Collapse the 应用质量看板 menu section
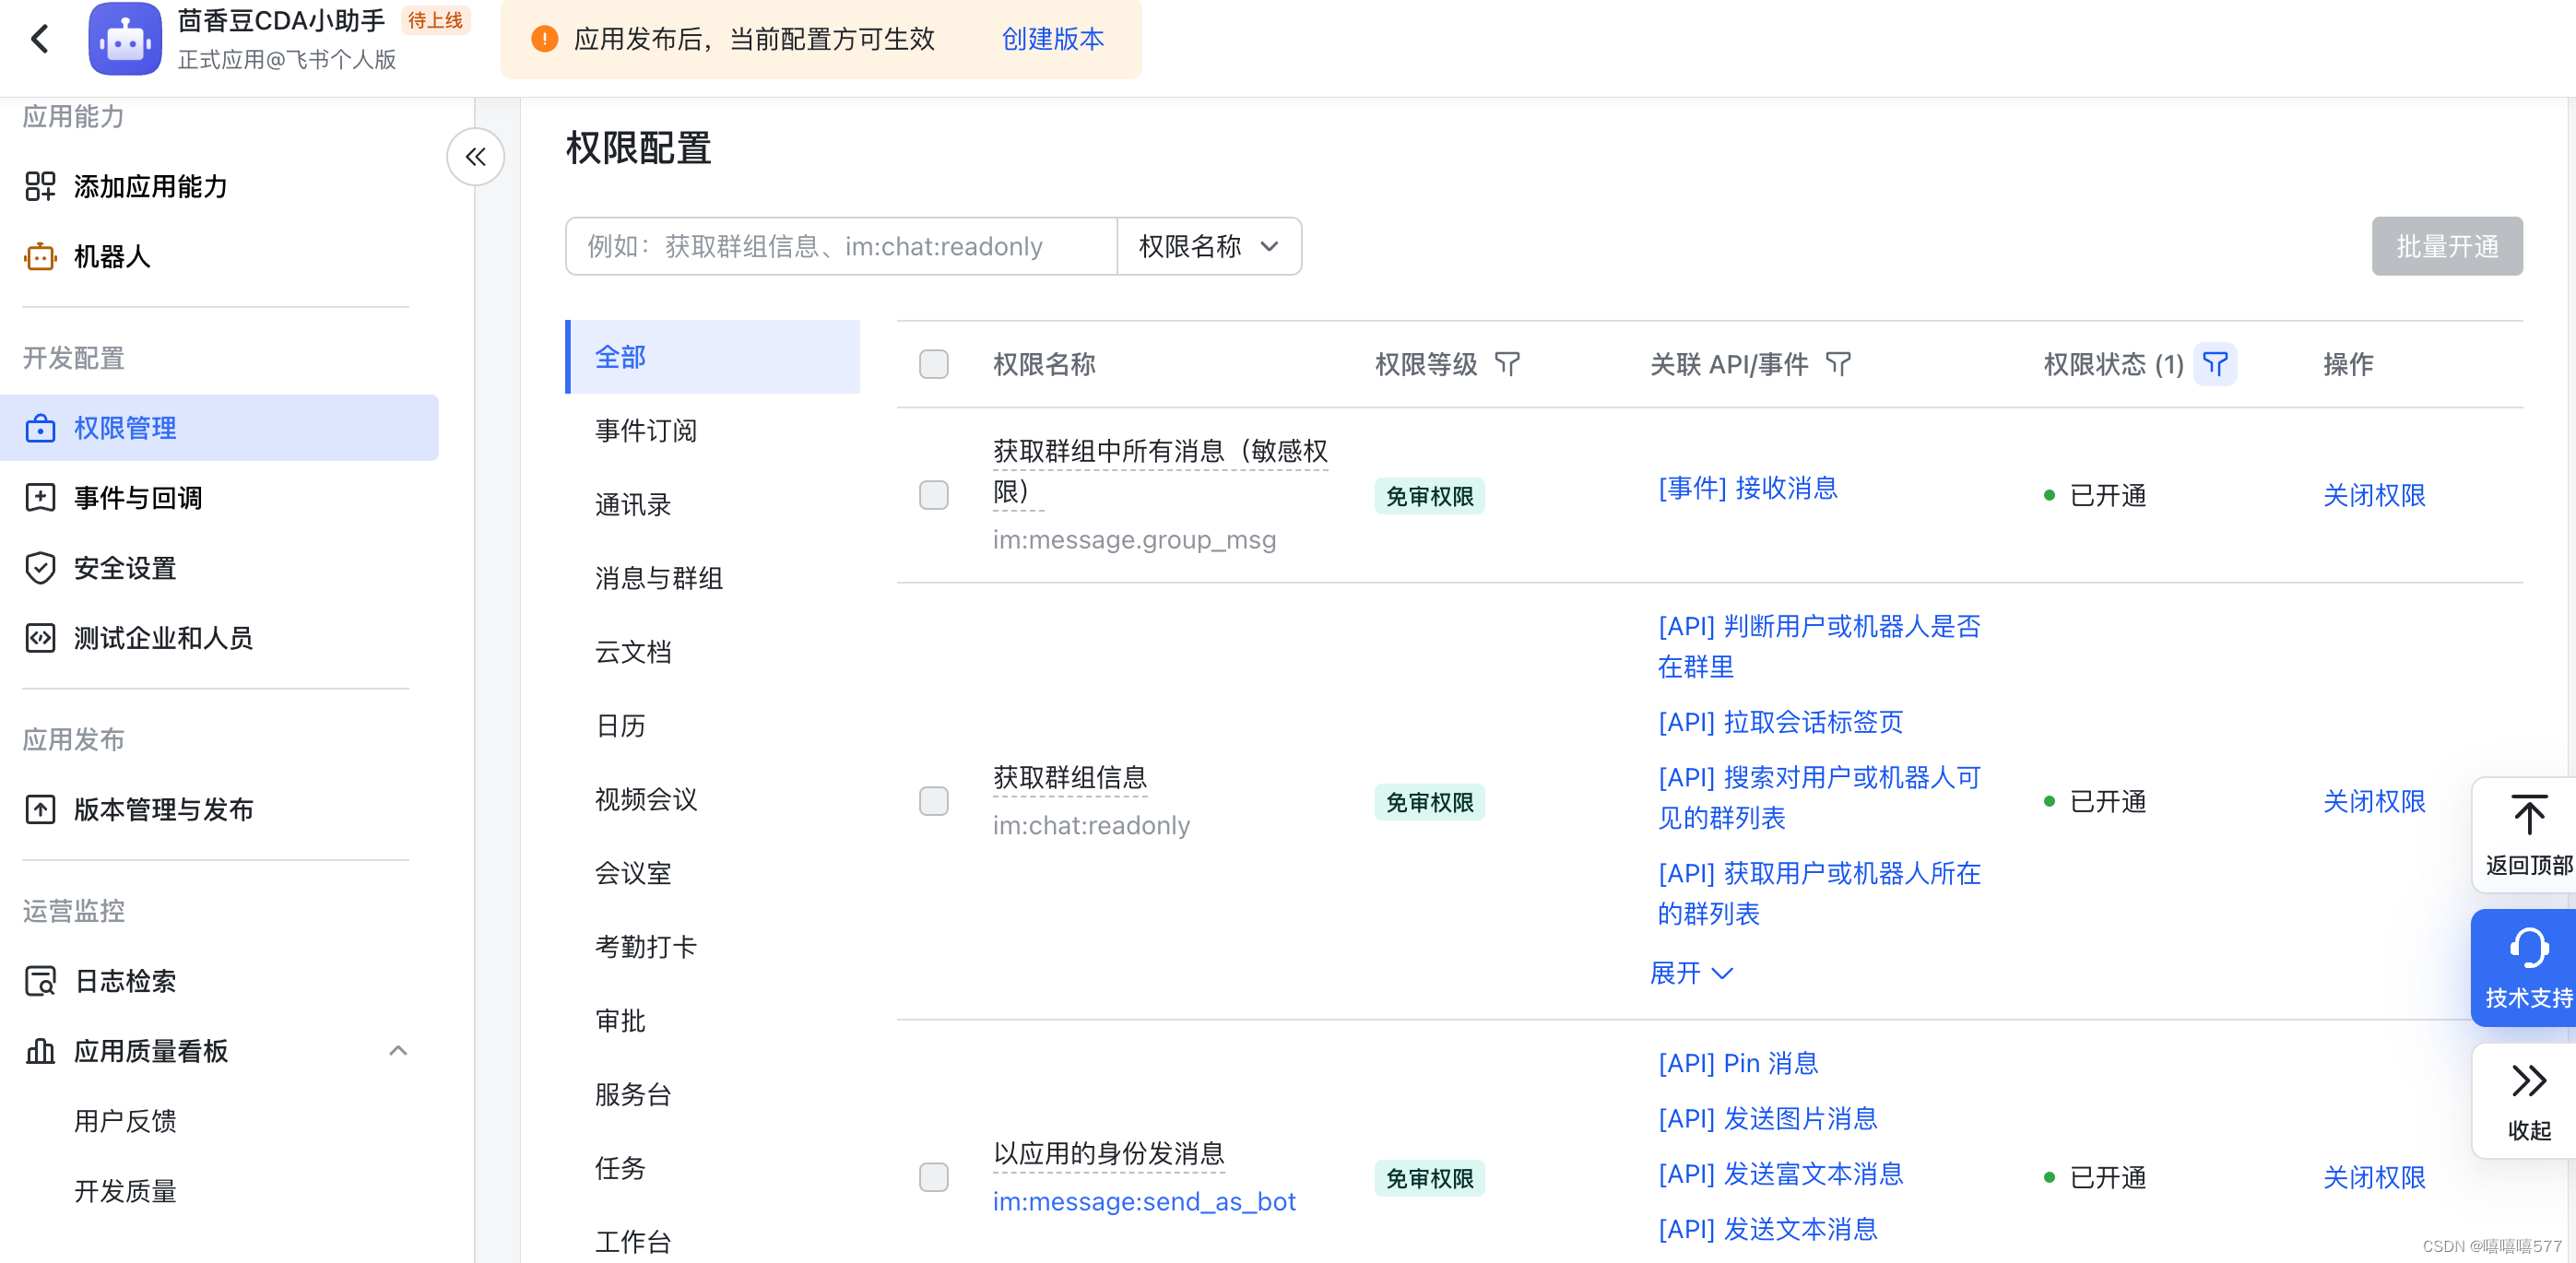Image resolution: width=2576 pixels, height=1263 pixels. [398, 1051]
